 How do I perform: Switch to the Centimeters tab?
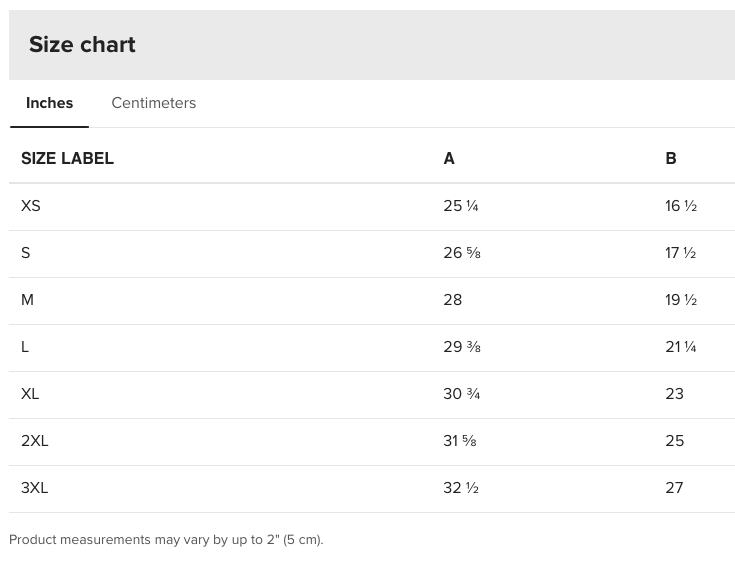pos(153,103)
